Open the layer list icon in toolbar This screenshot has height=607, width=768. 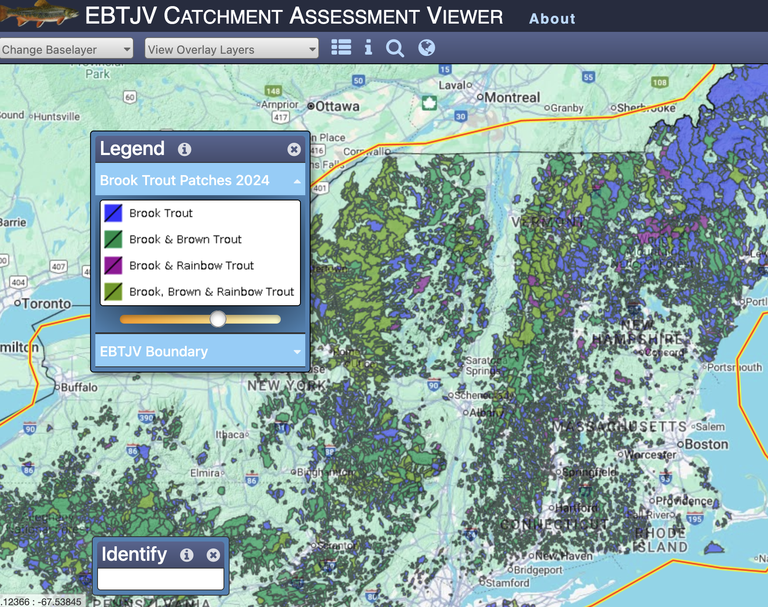coord(341,48)
